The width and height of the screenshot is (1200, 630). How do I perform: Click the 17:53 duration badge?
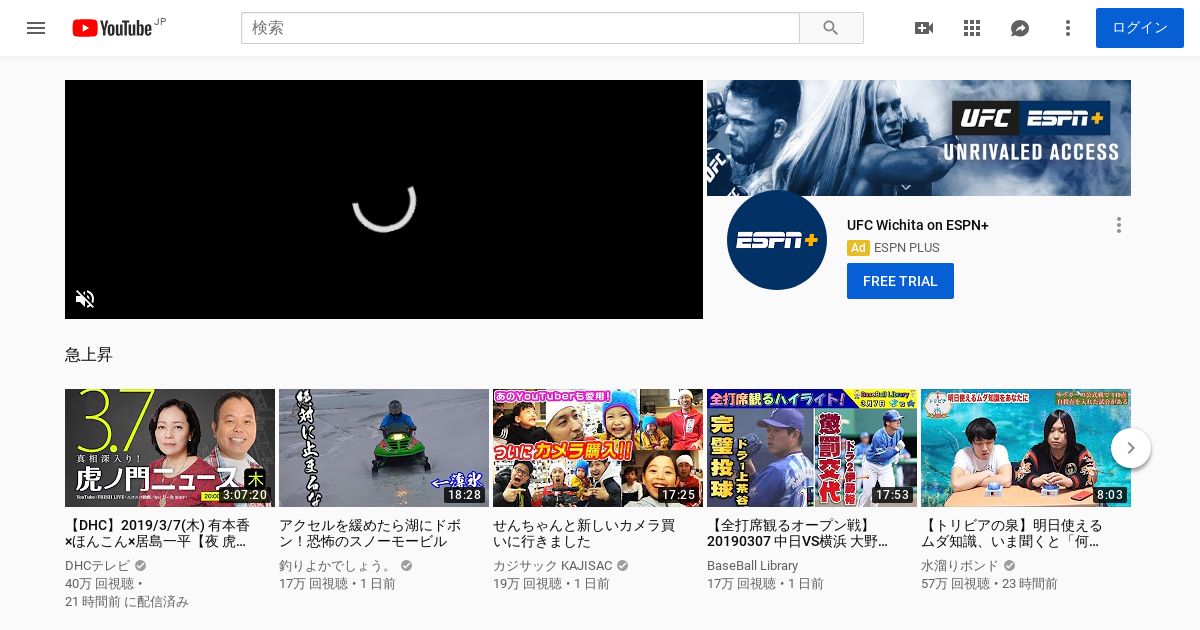[x=892, y=495]
